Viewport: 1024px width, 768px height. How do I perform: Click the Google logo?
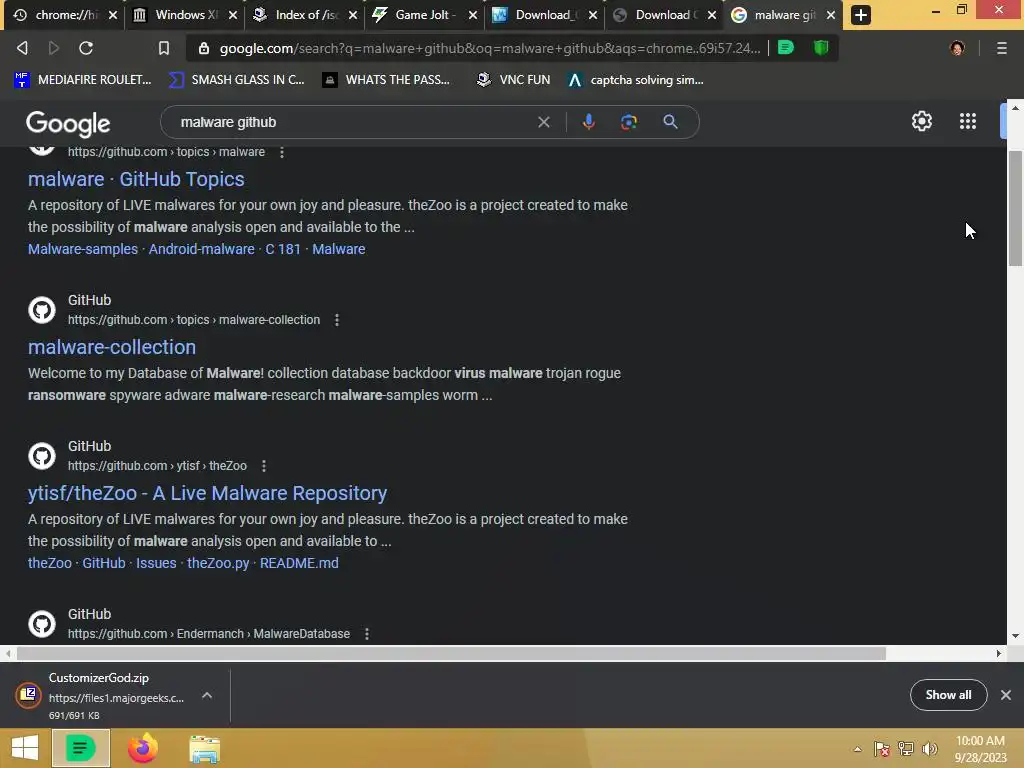(68, 123)
